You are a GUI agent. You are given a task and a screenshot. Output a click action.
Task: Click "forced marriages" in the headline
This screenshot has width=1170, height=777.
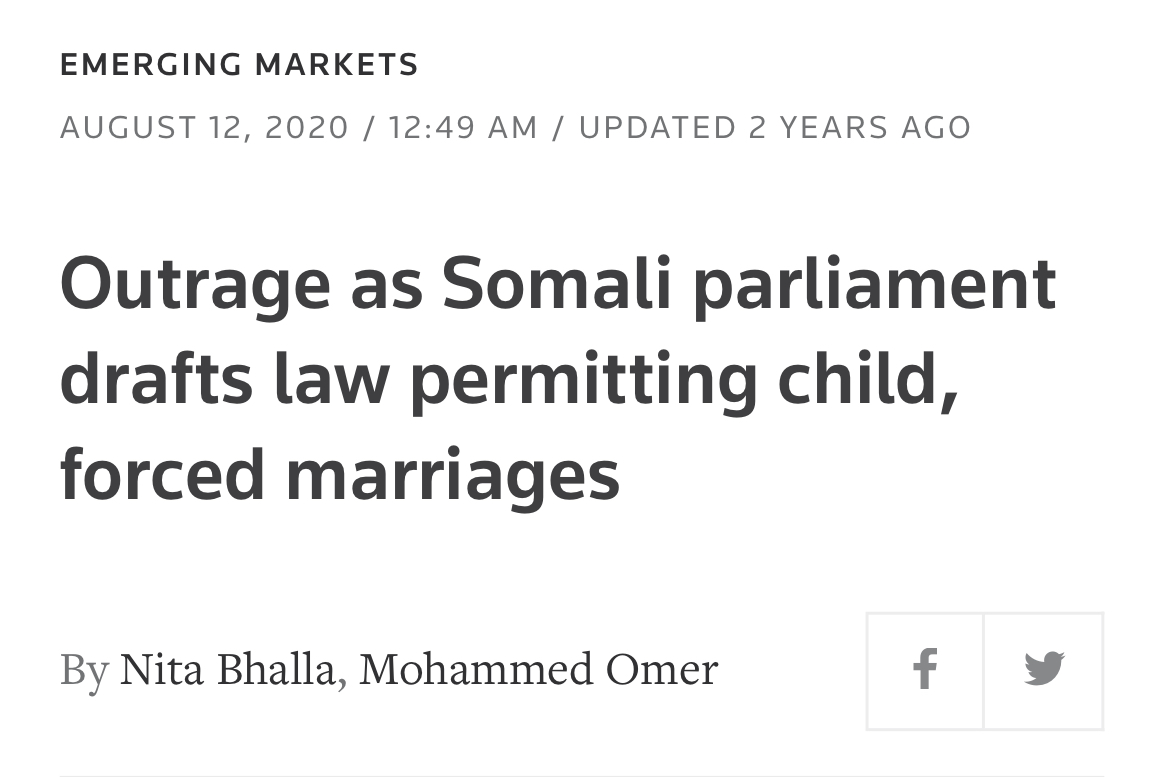click(340, 476)
